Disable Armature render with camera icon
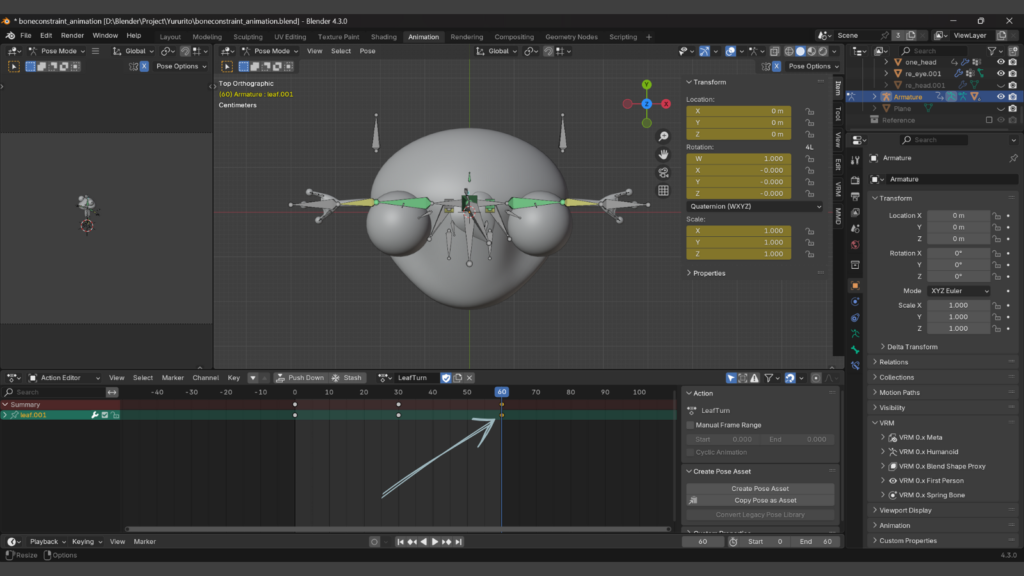 click(x=1013, y=97)
